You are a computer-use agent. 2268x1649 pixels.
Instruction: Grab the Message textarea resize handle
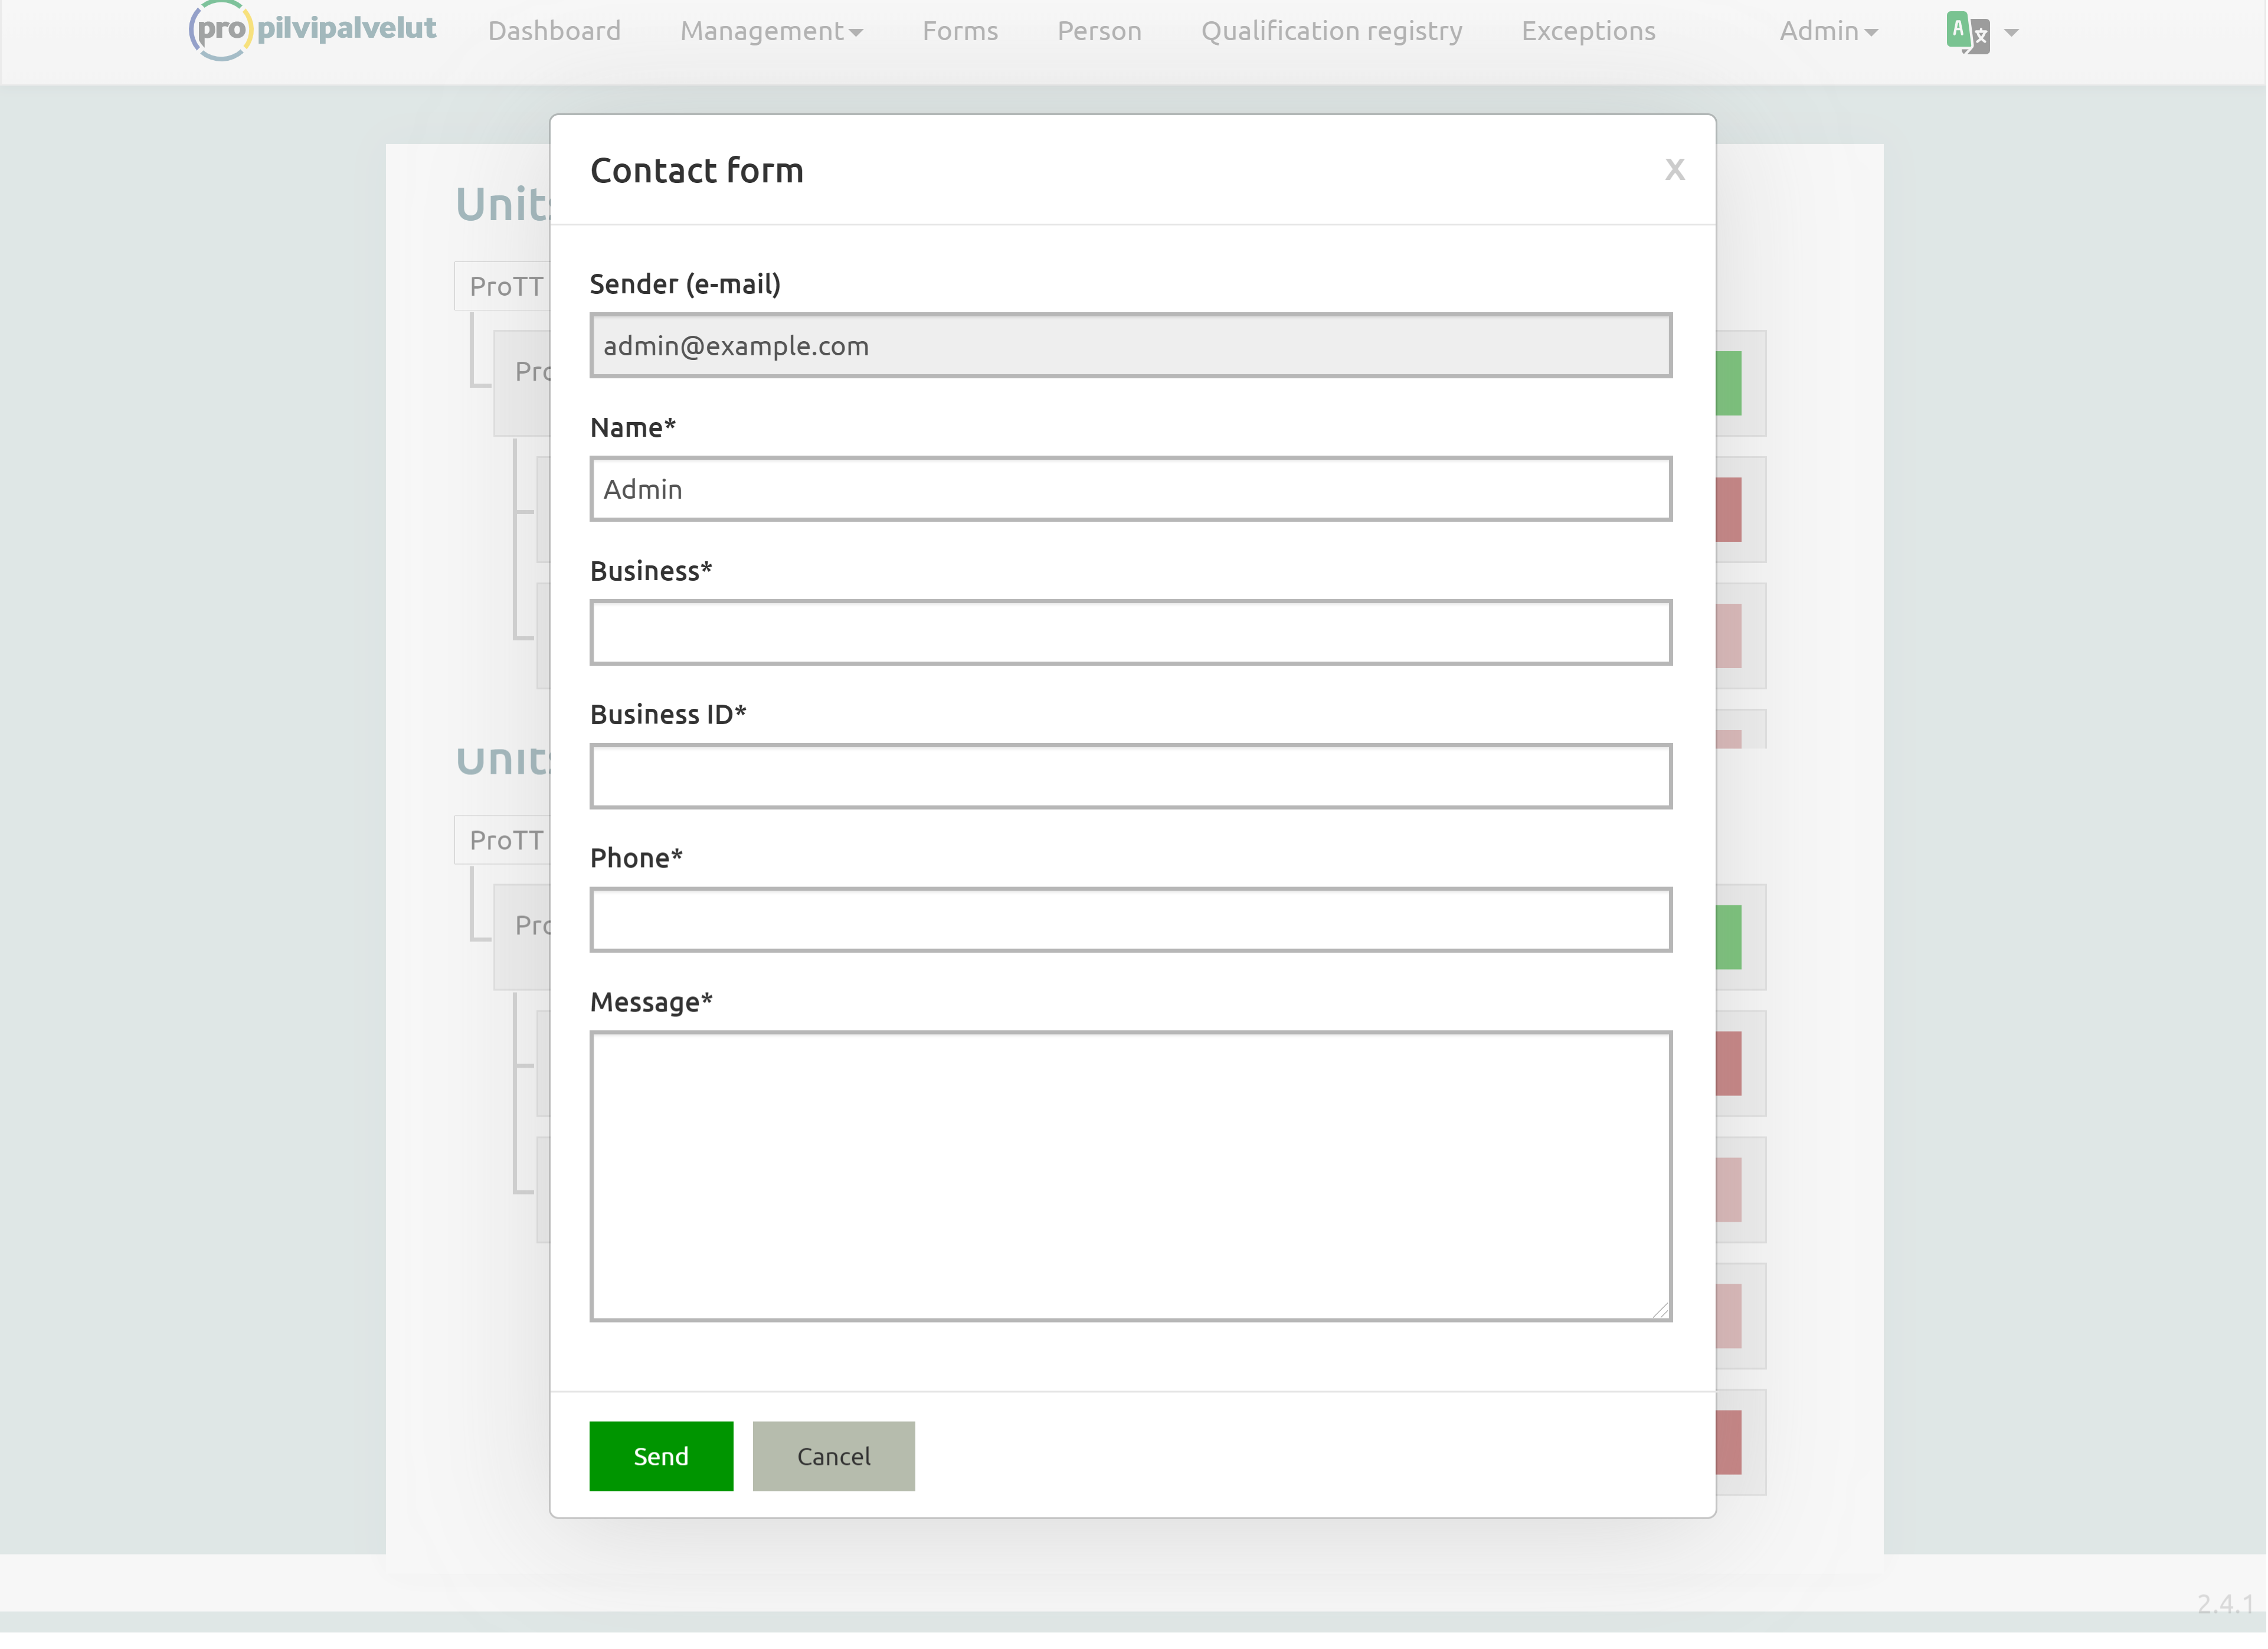[1661, 1311]
